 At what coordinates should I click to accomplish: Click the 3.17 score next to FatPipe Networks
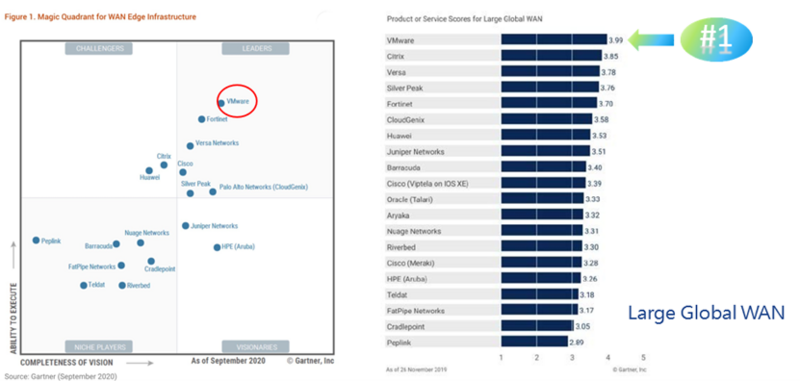[586, 311]
